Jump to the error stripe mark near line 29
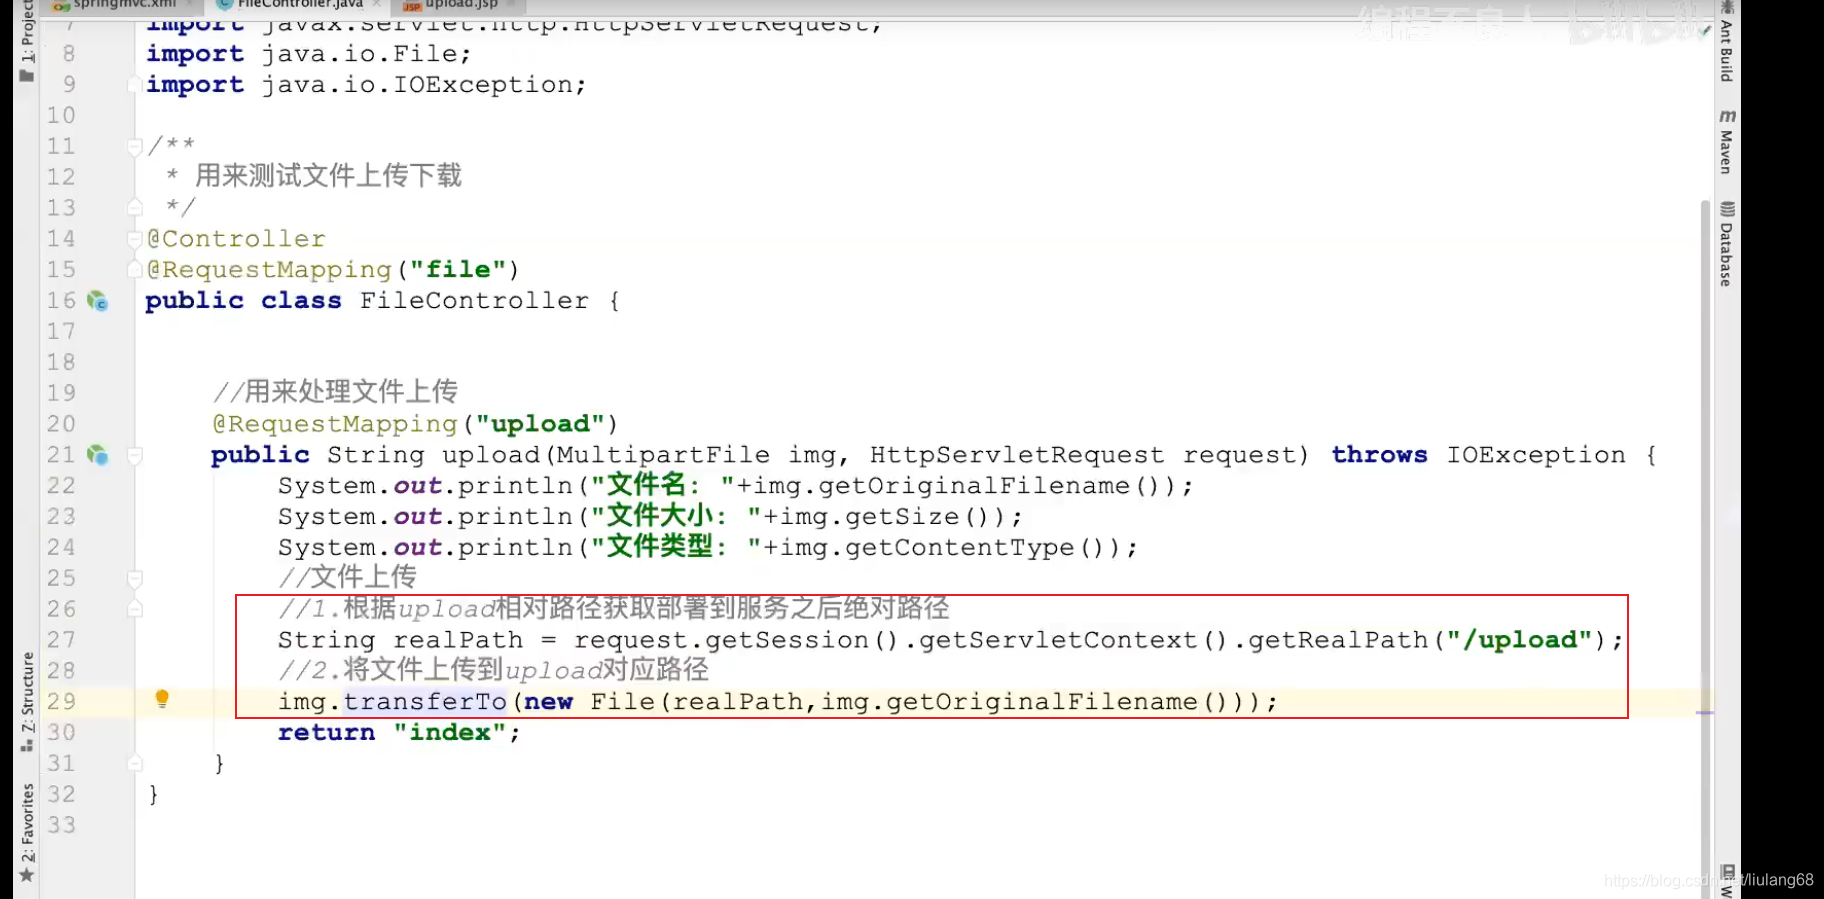 pos(1706,713)
